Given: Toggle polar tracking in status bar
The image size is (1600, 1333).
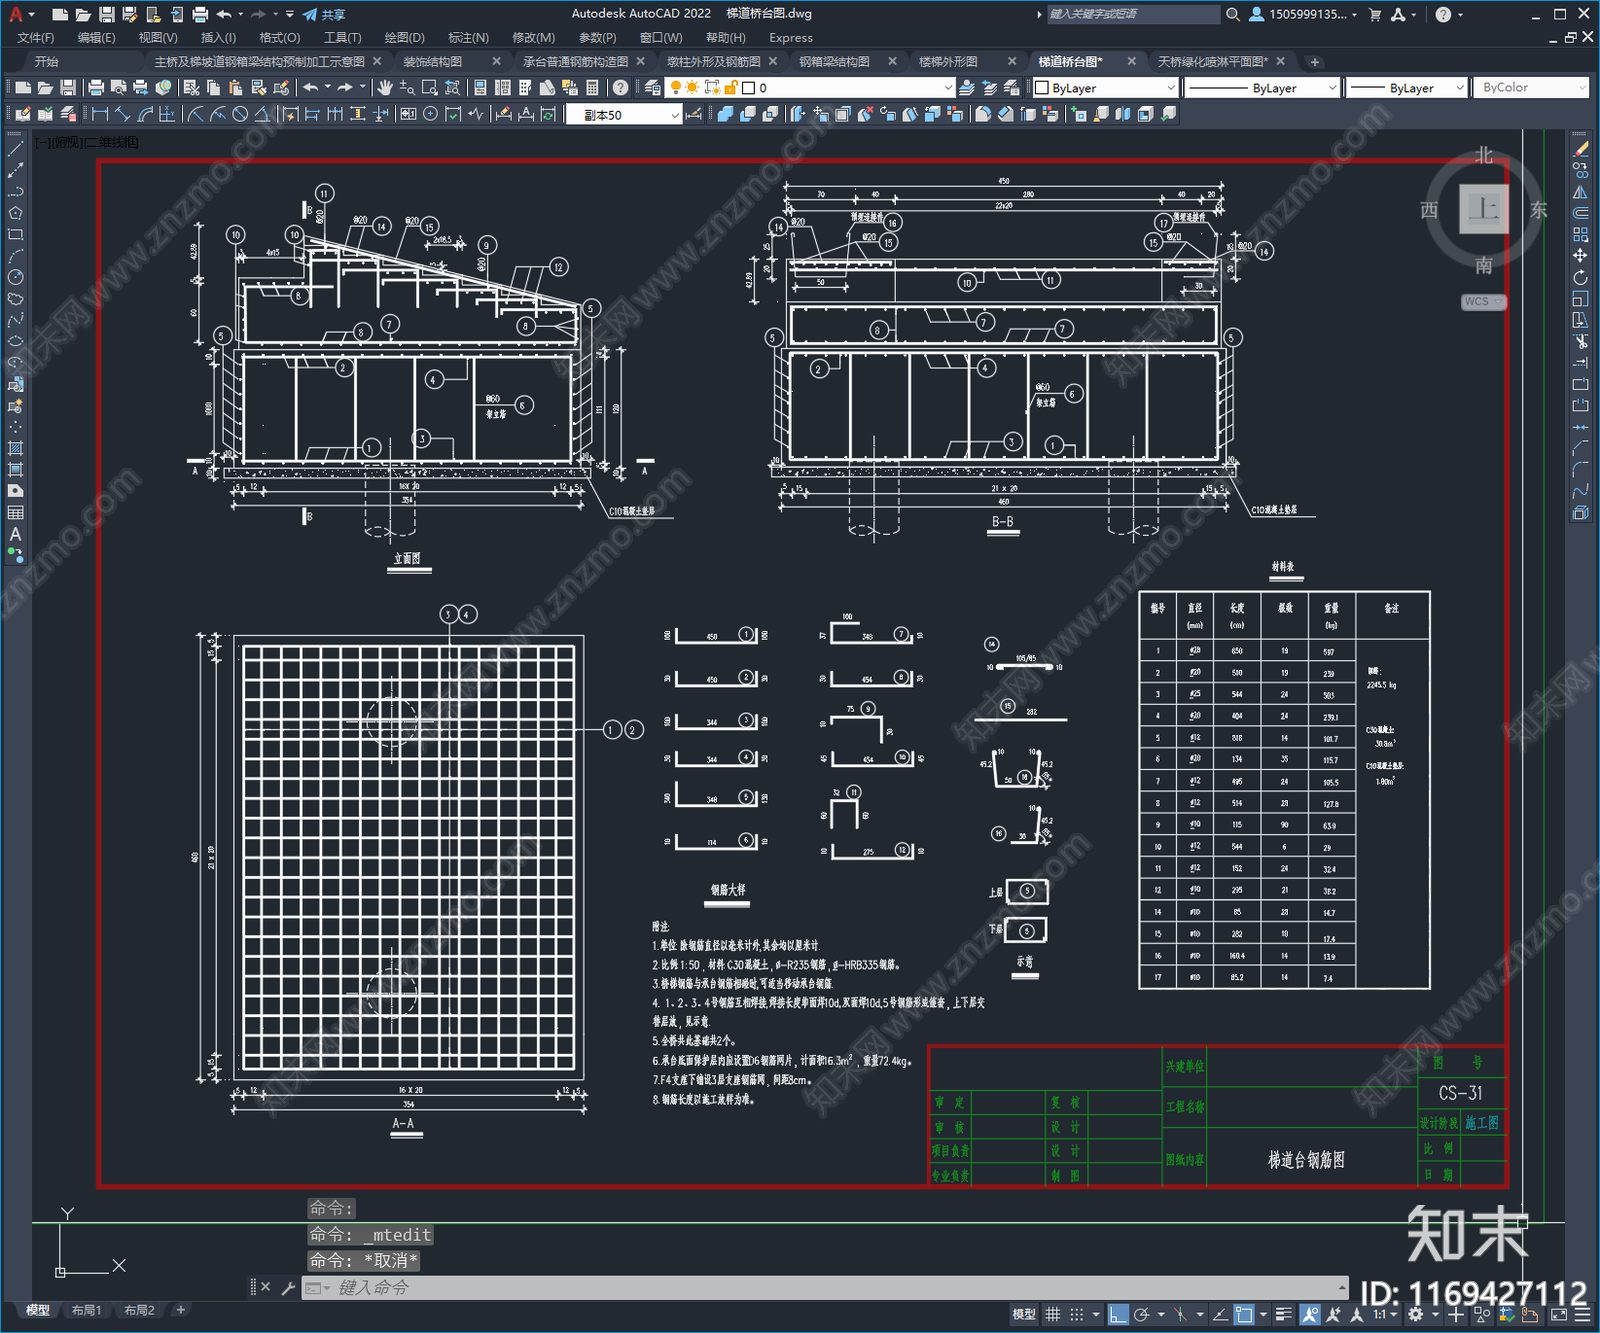Looking at the screenshot, I should point(1141,1314).
